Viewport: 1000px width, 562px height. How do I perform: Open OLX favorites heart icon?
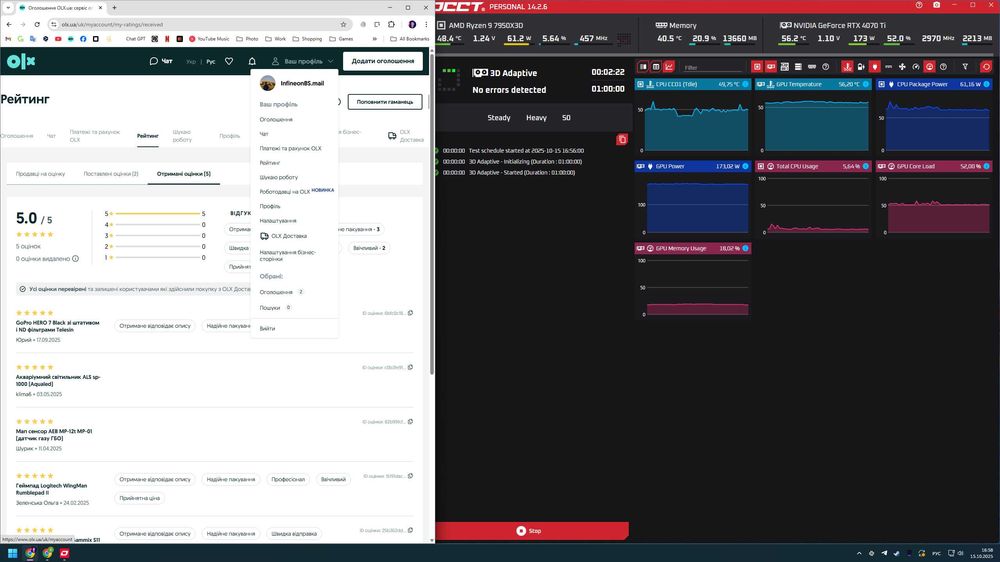(229, 61)
